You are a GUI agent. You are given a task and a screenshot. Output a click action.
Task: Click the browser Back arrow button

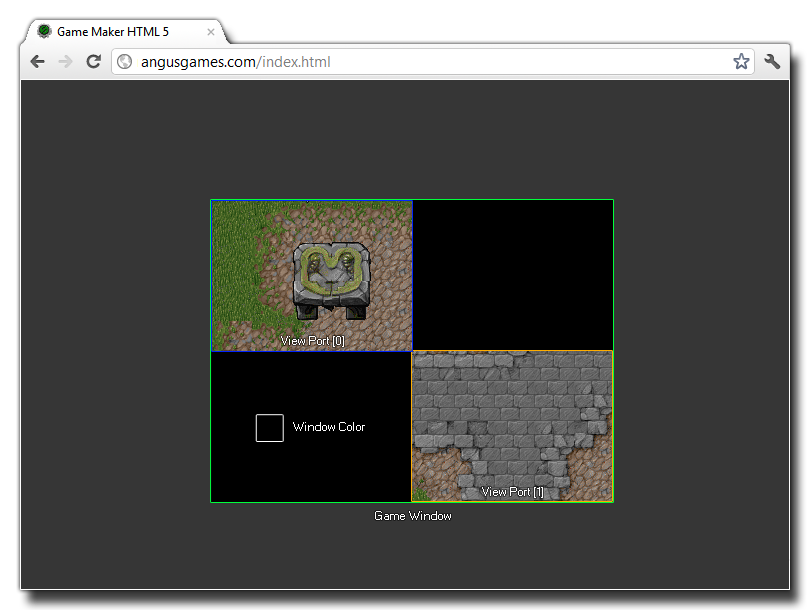tap(37, 62)
